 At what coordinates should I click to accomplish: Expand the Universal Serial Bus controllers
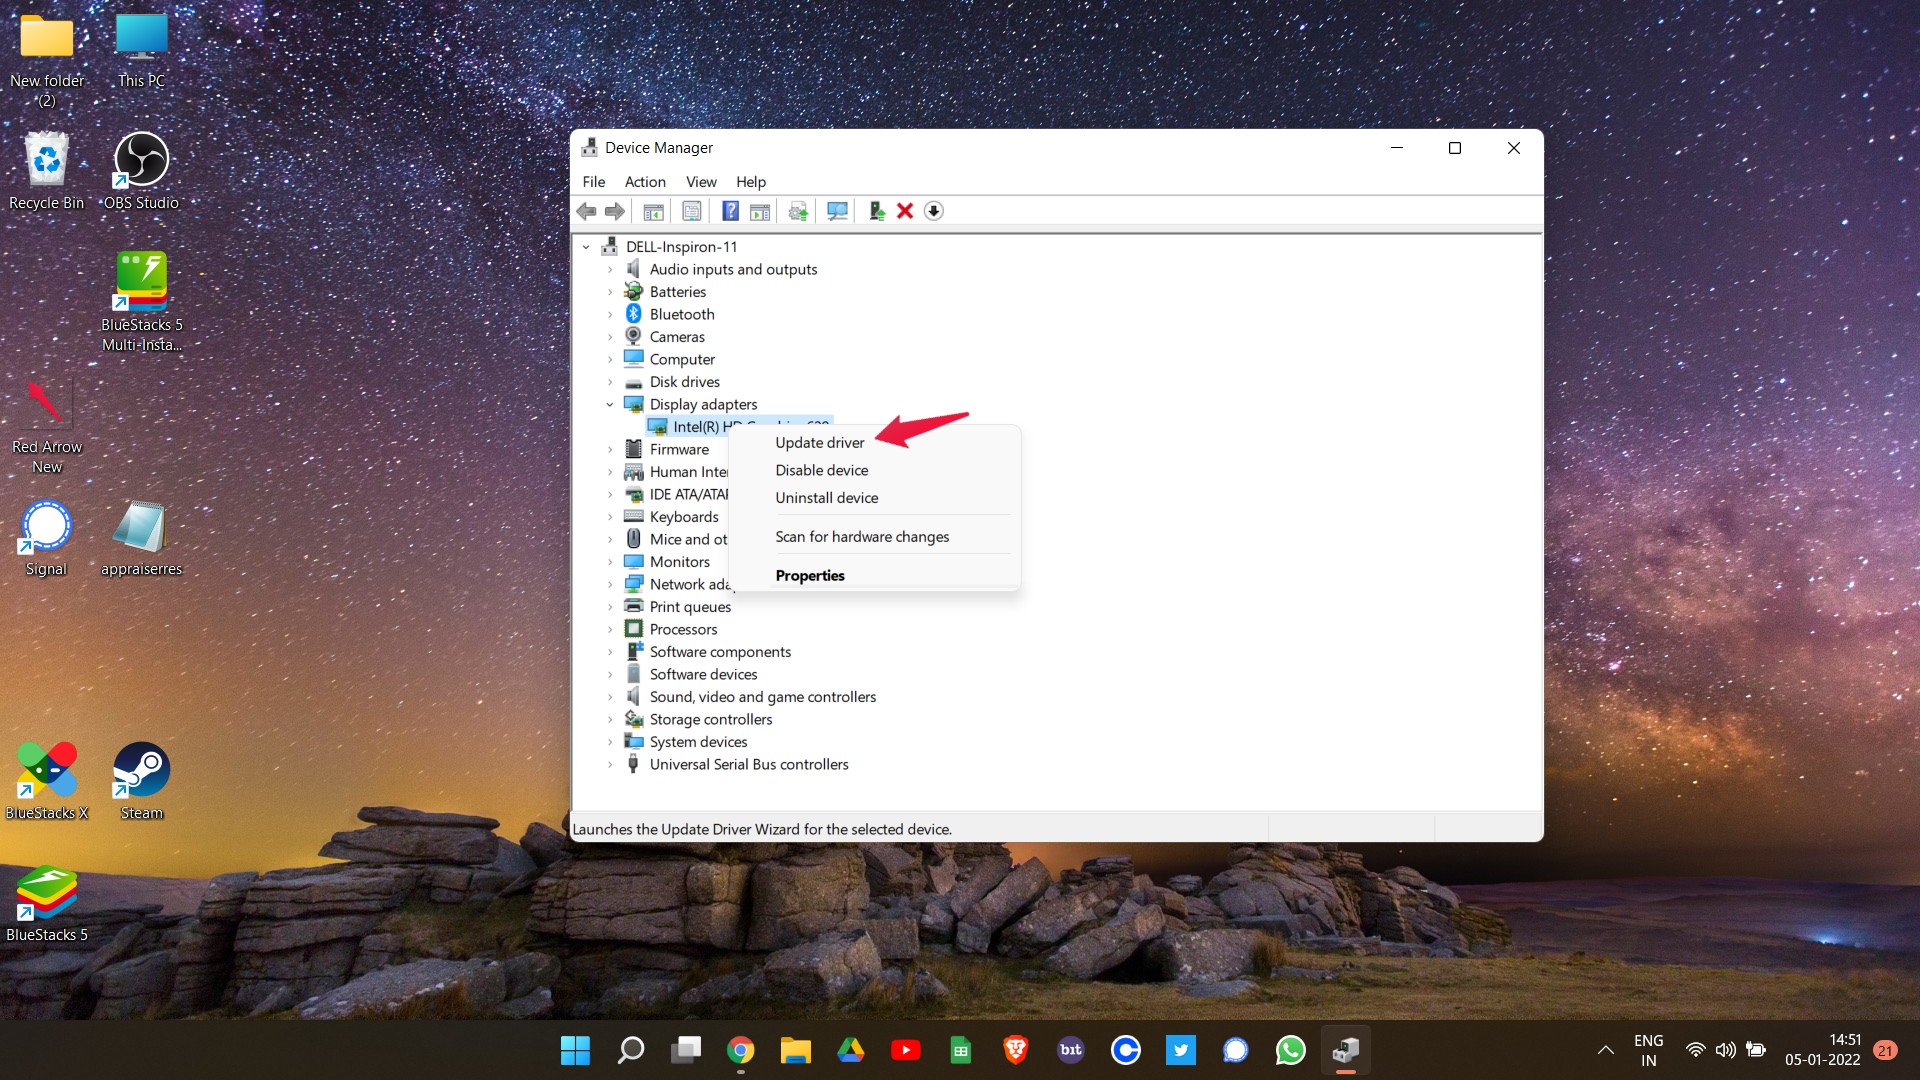[609, 764]
